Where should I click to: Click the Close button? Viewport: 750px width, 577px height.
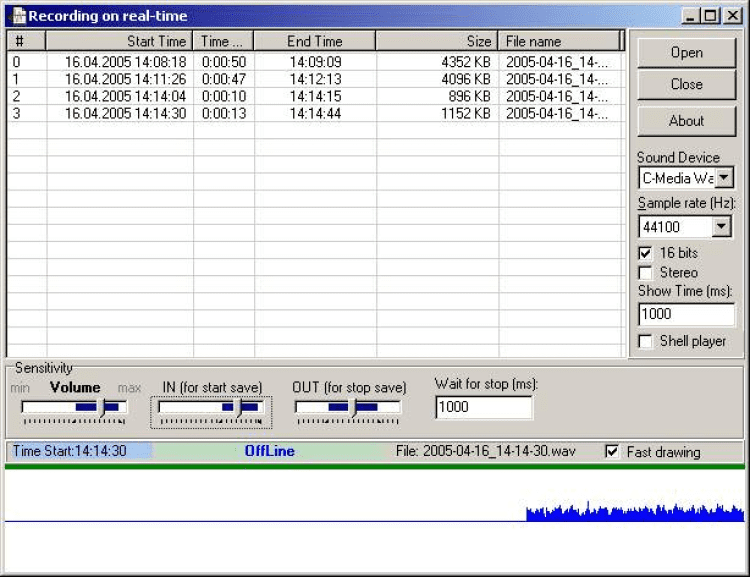[x=686, y=85]
